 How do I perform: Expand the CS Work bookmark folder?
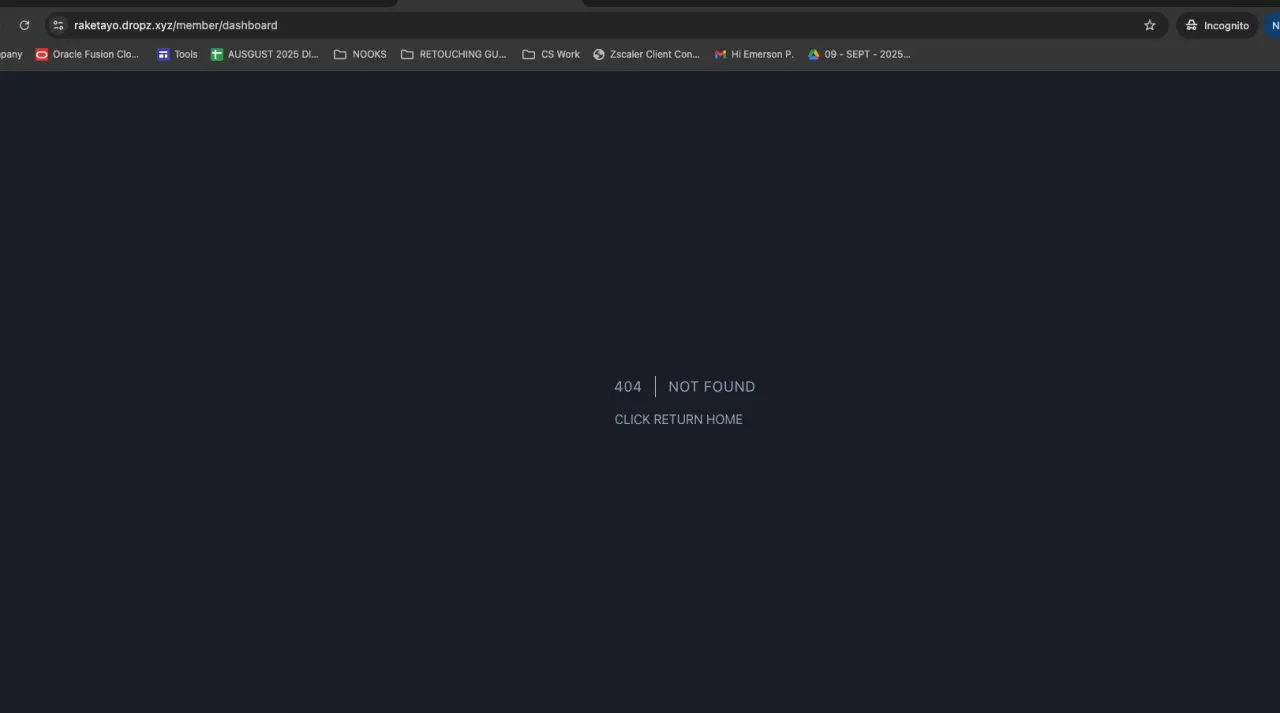[551, 54]
